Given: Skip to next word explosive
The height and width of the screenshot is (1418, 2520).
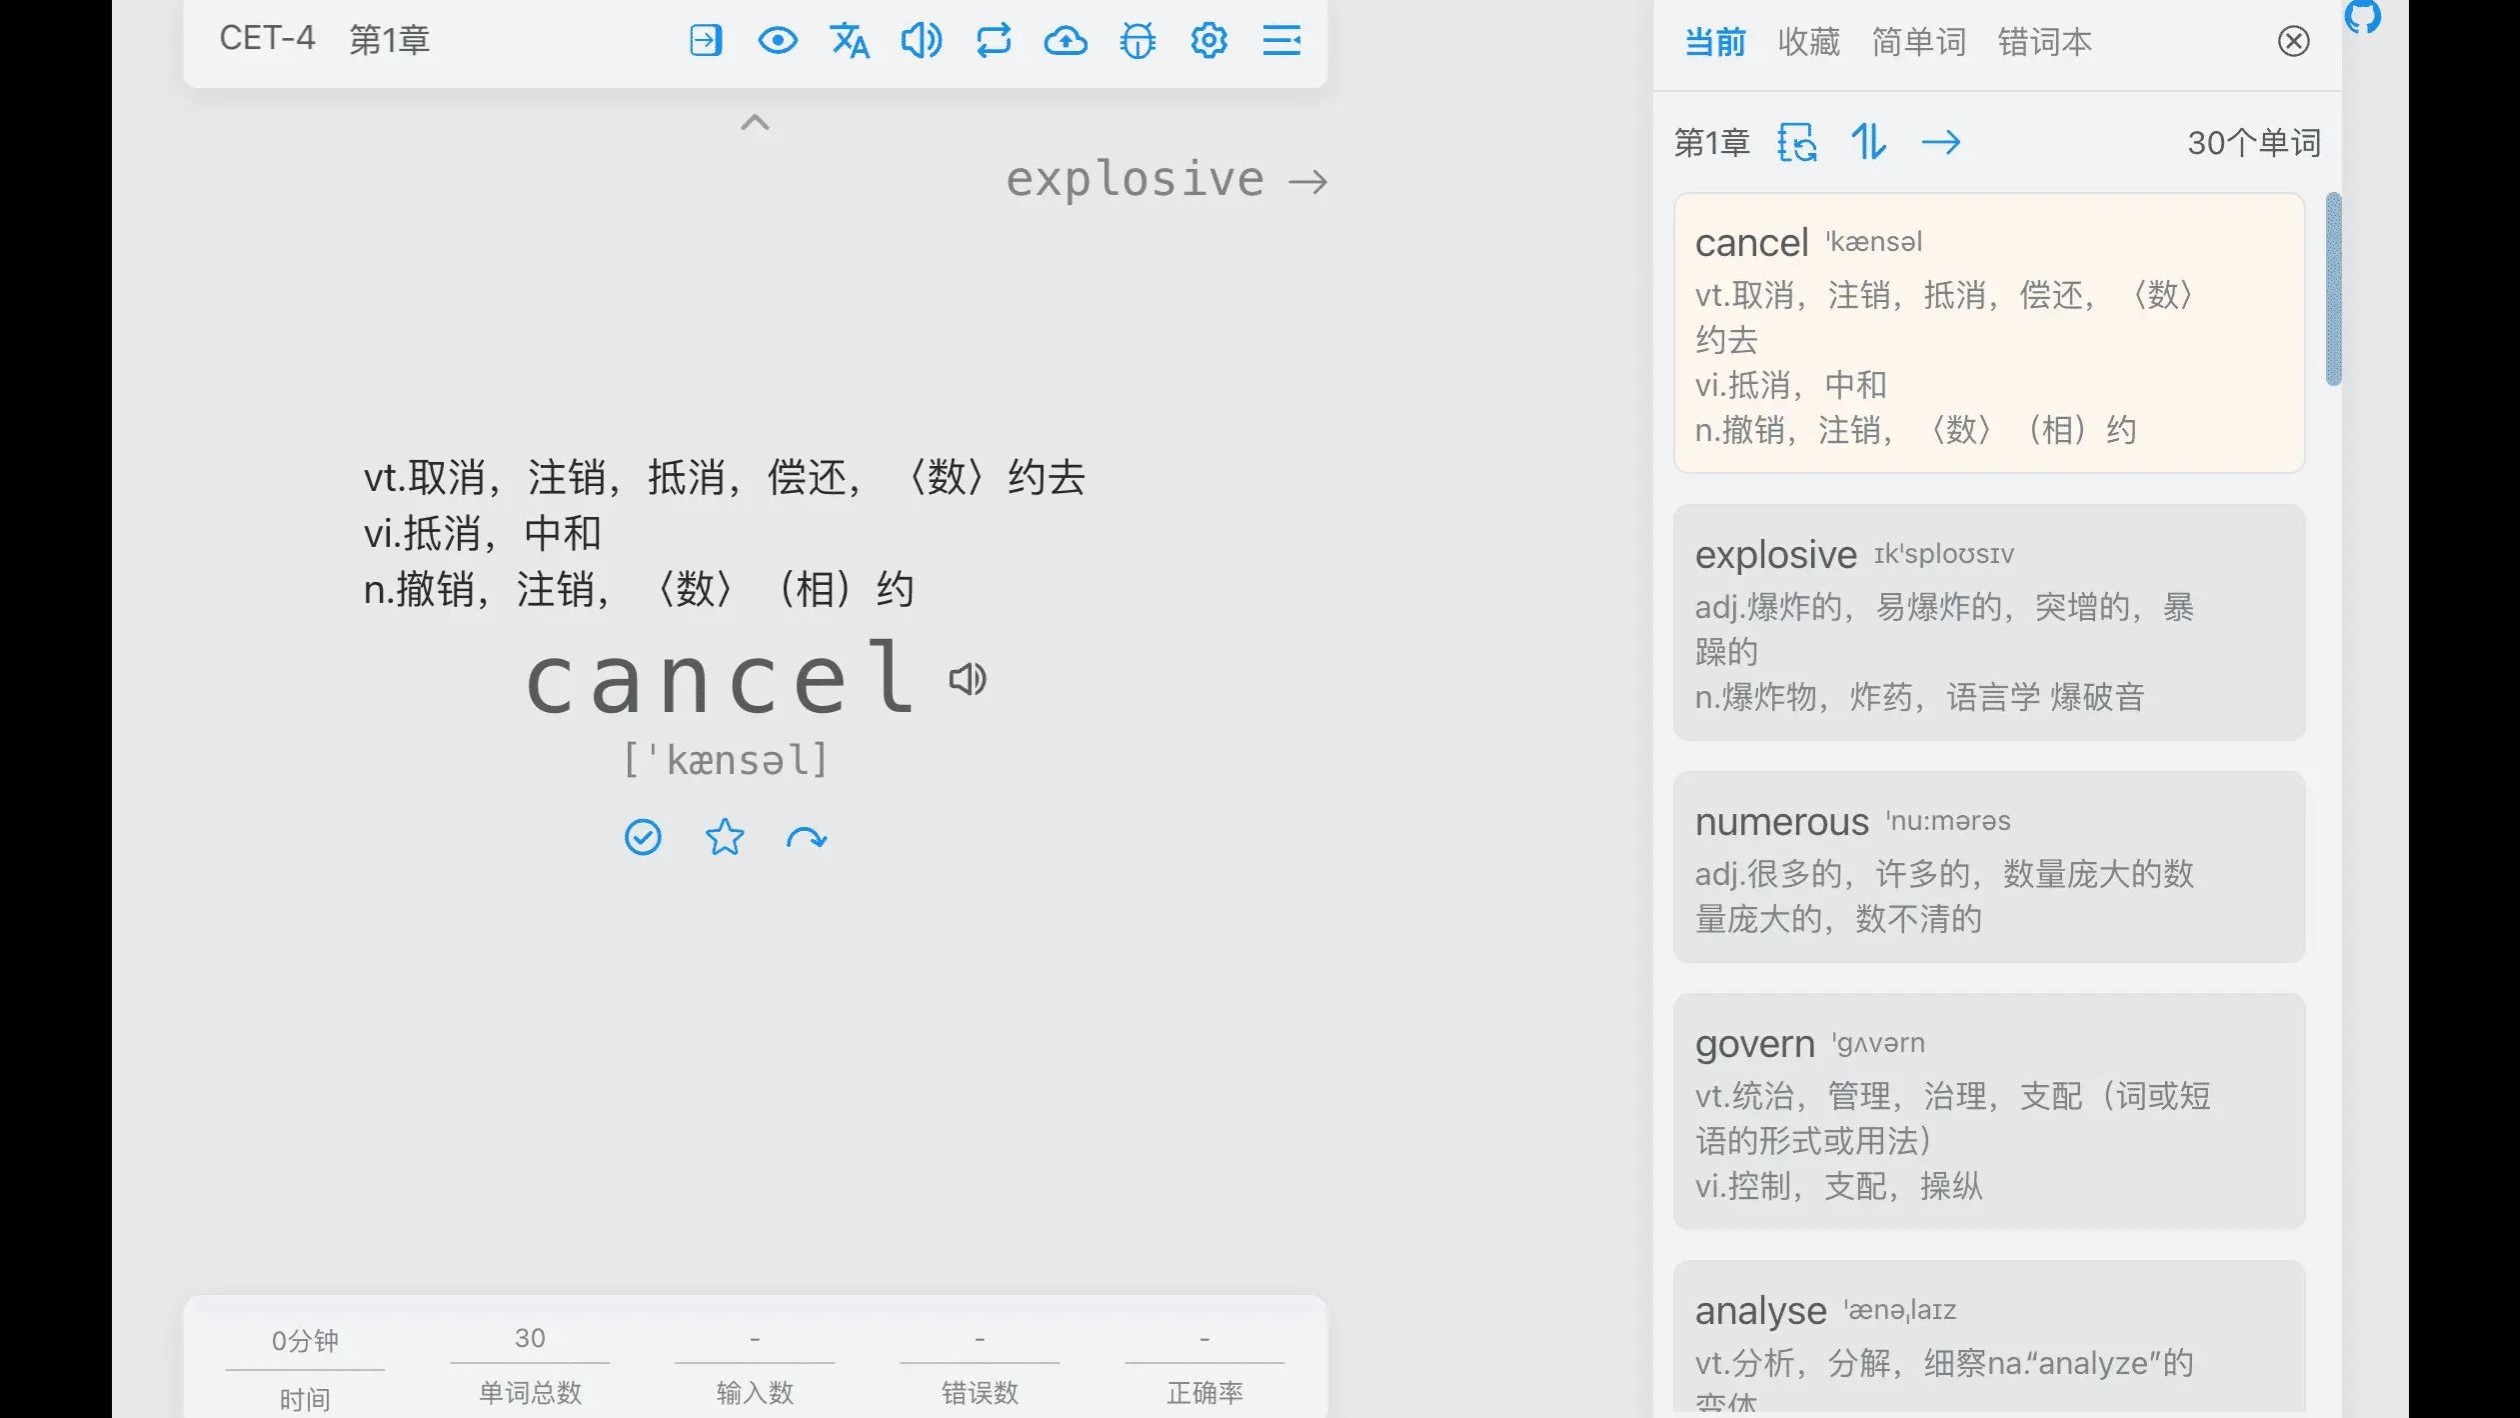Looking at the screenshot, I should tap(1166, 180).
